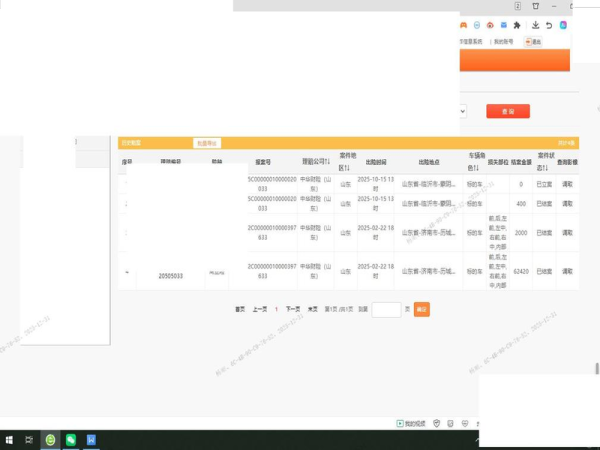This screenshot has height=450, width=600.
Task: Click the undo arrow icon in browser toolbar
Action: (x=550, y=25)
